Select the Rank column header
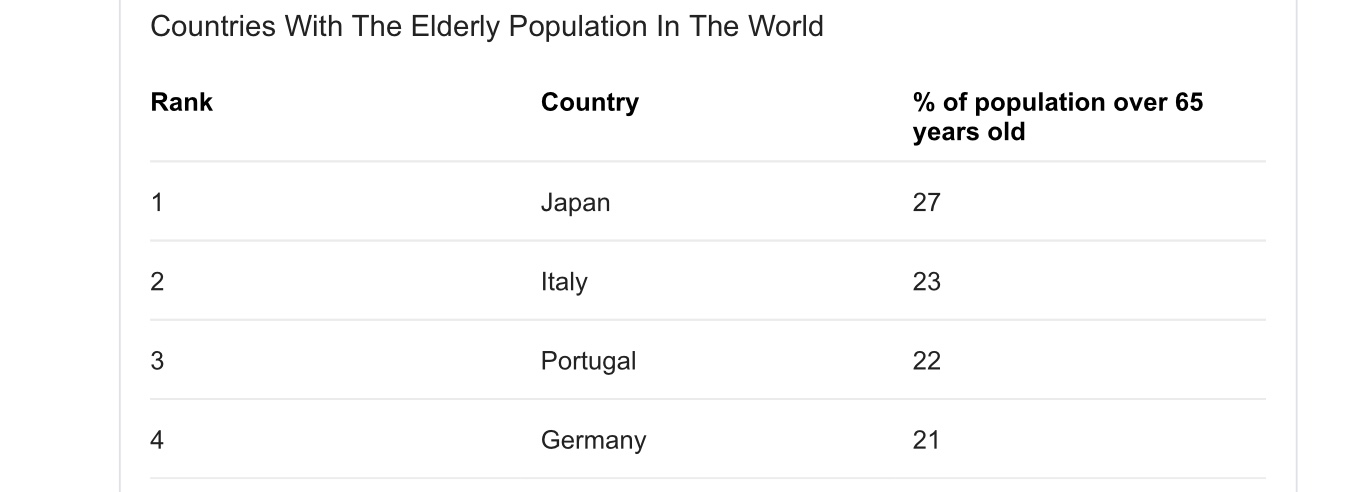This screenshot has height=492, width=1349. click(x=181, y=103)
